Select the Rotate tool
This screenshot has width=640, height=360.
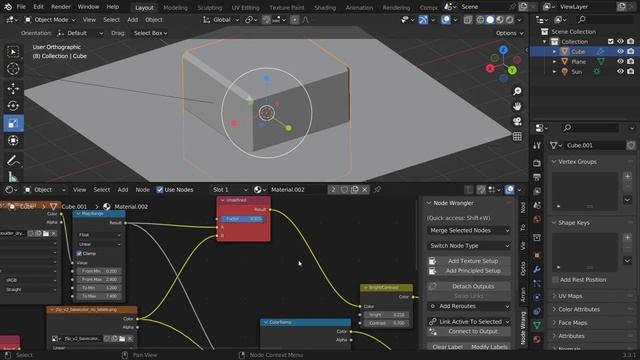coord(13,106)
